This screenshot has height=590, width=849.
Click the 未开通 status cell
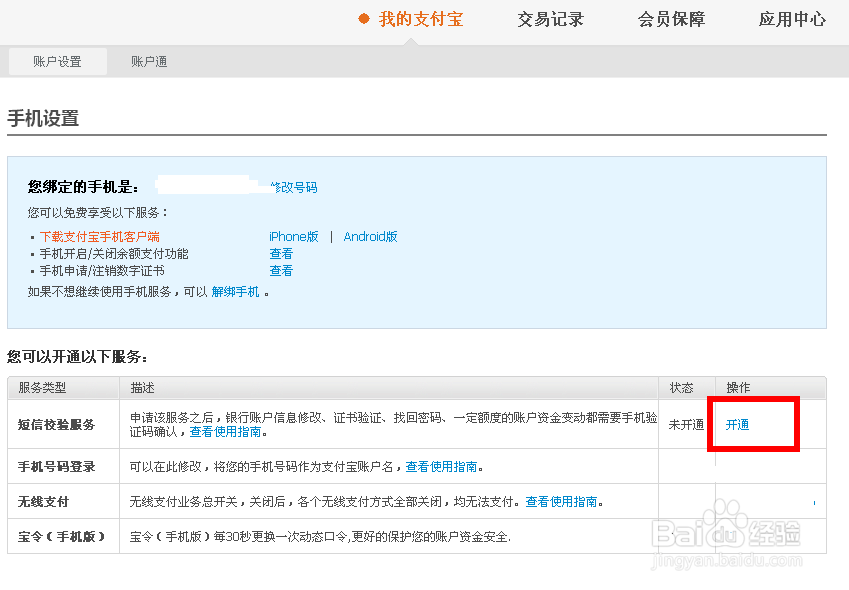tap(686, 425)
